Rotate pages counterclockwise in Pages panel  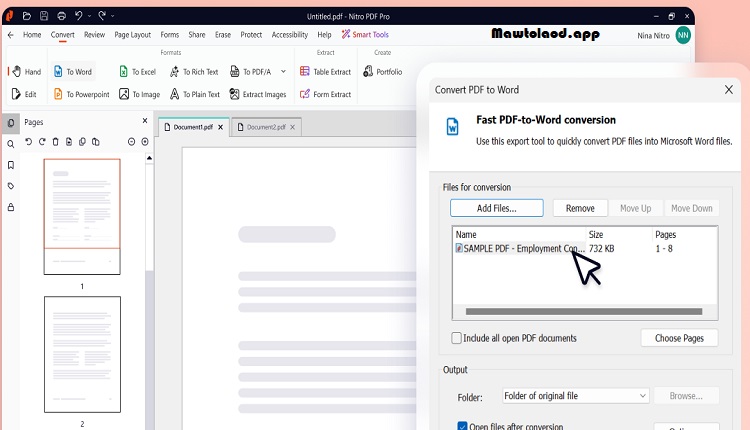point(29,142)
